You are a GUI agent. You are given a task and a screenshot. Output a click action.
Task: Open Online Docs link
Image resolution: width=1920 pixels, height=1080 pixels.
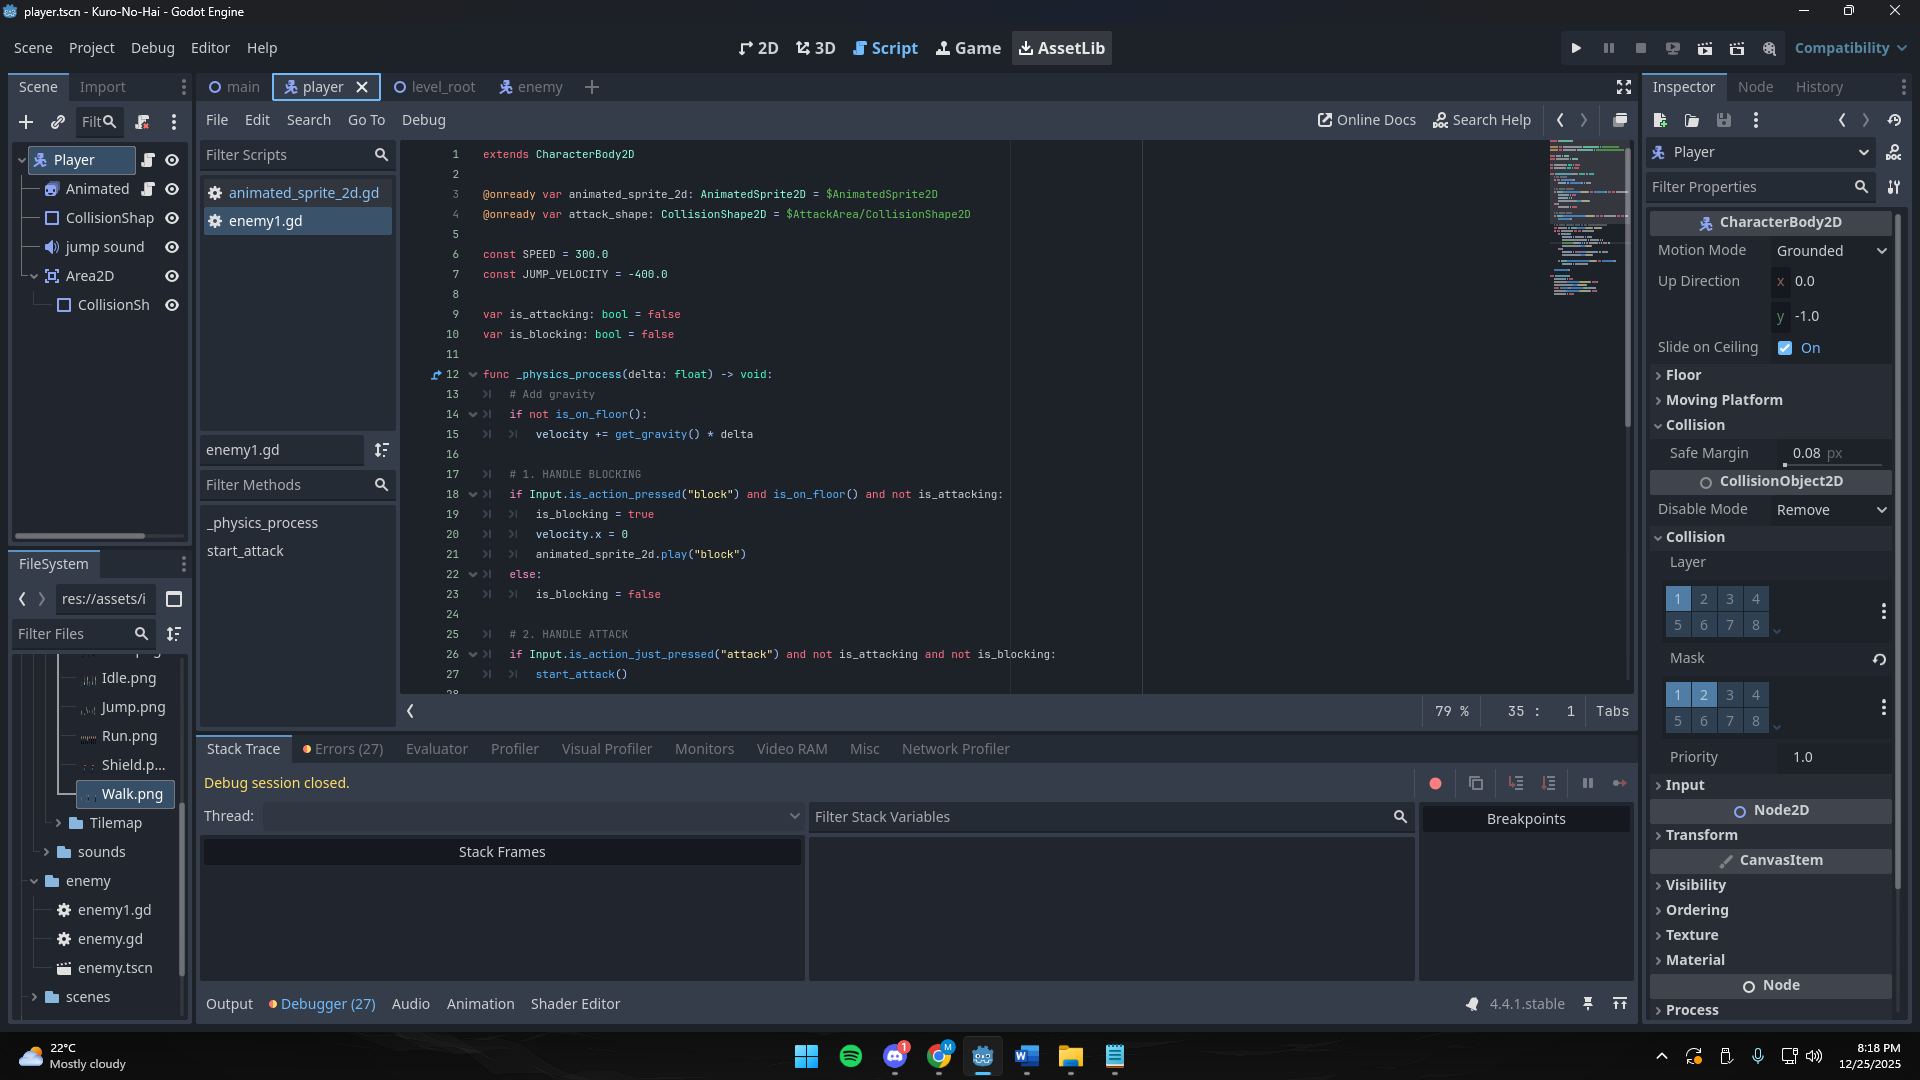(x=1366, y=120)
